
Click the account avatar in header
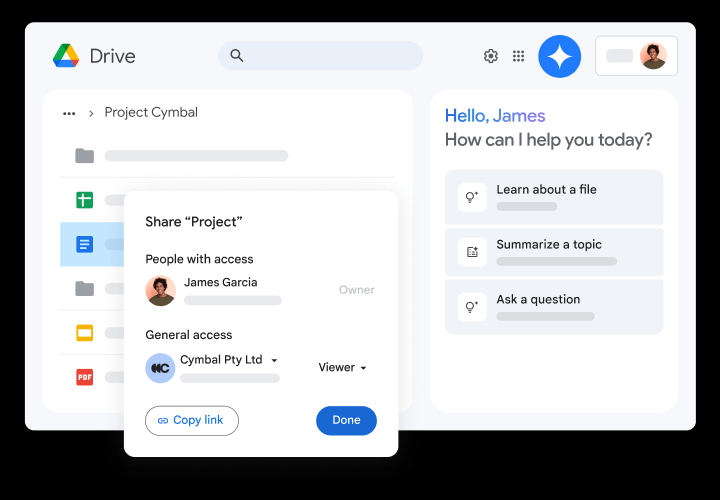[653, 56]
